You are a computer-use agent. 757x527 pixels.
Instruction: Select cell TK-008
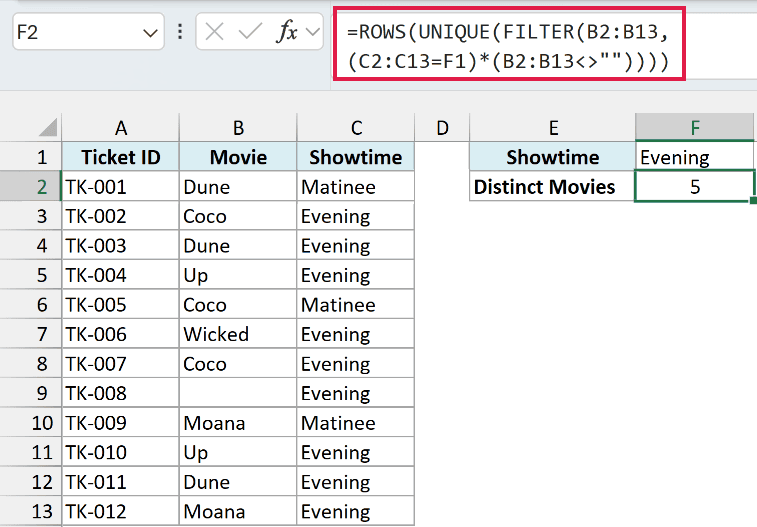point(121,393)
